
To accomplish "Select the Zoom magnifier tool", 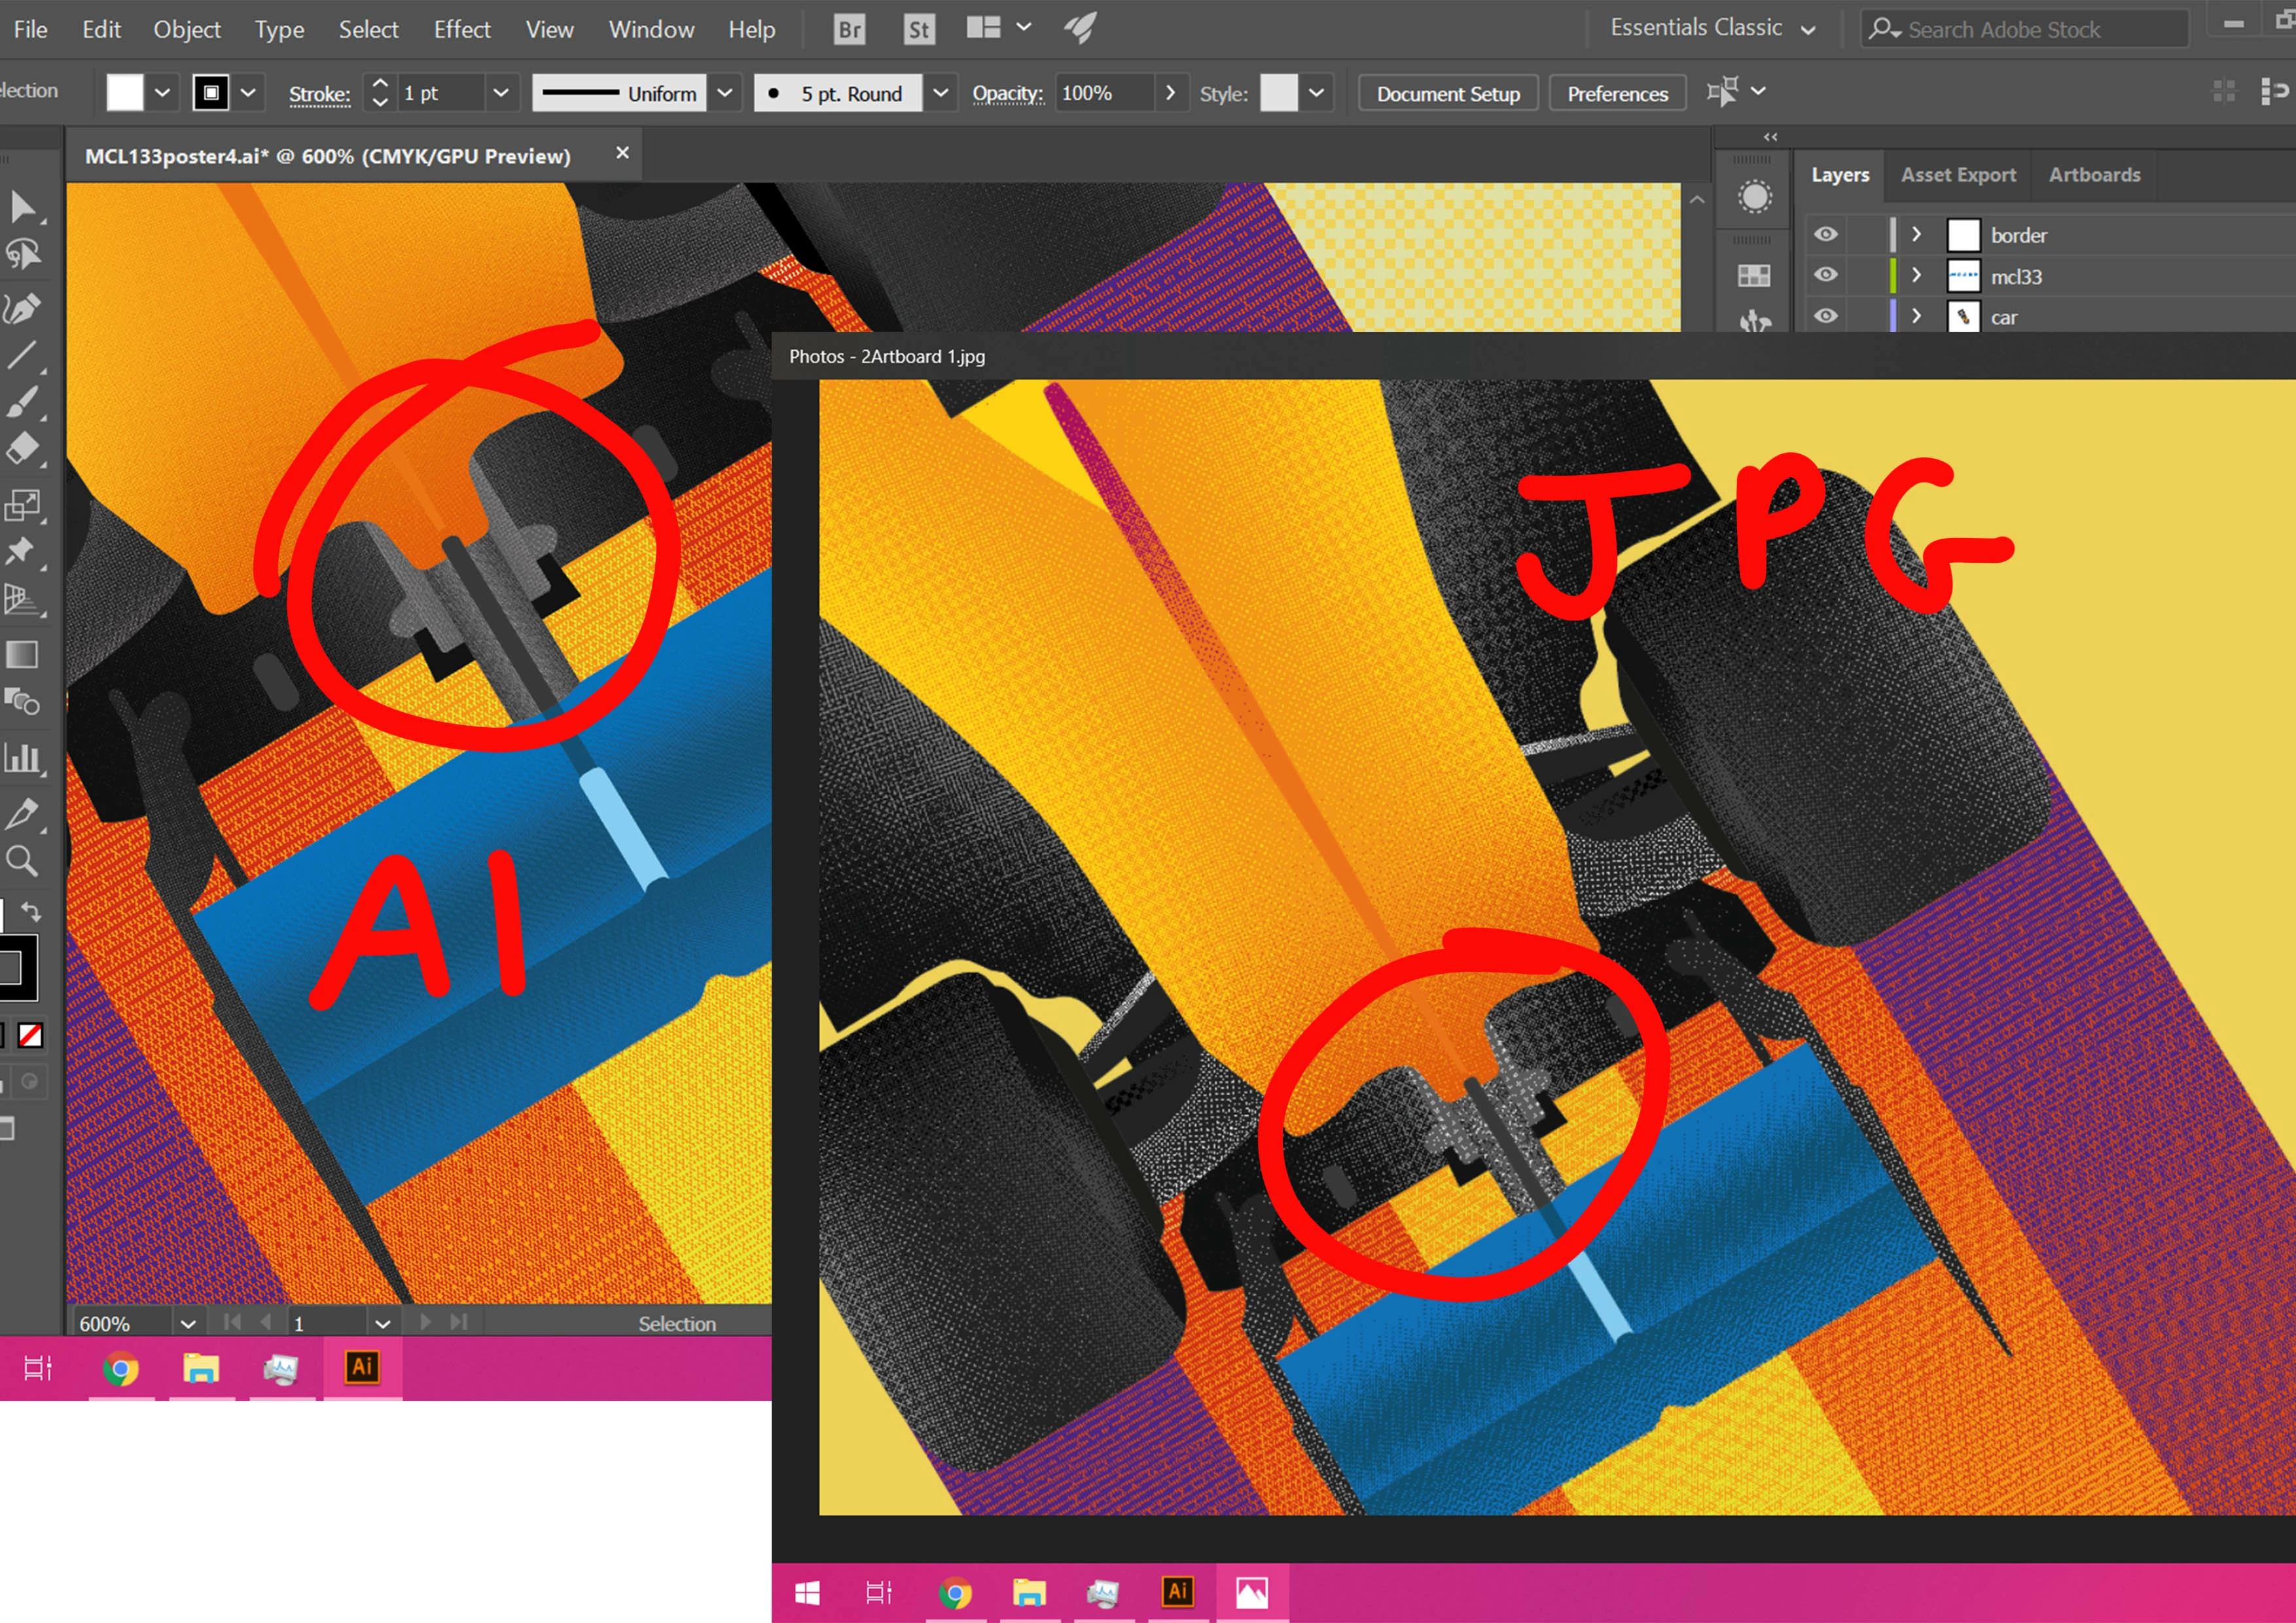I will pos(22,861).
